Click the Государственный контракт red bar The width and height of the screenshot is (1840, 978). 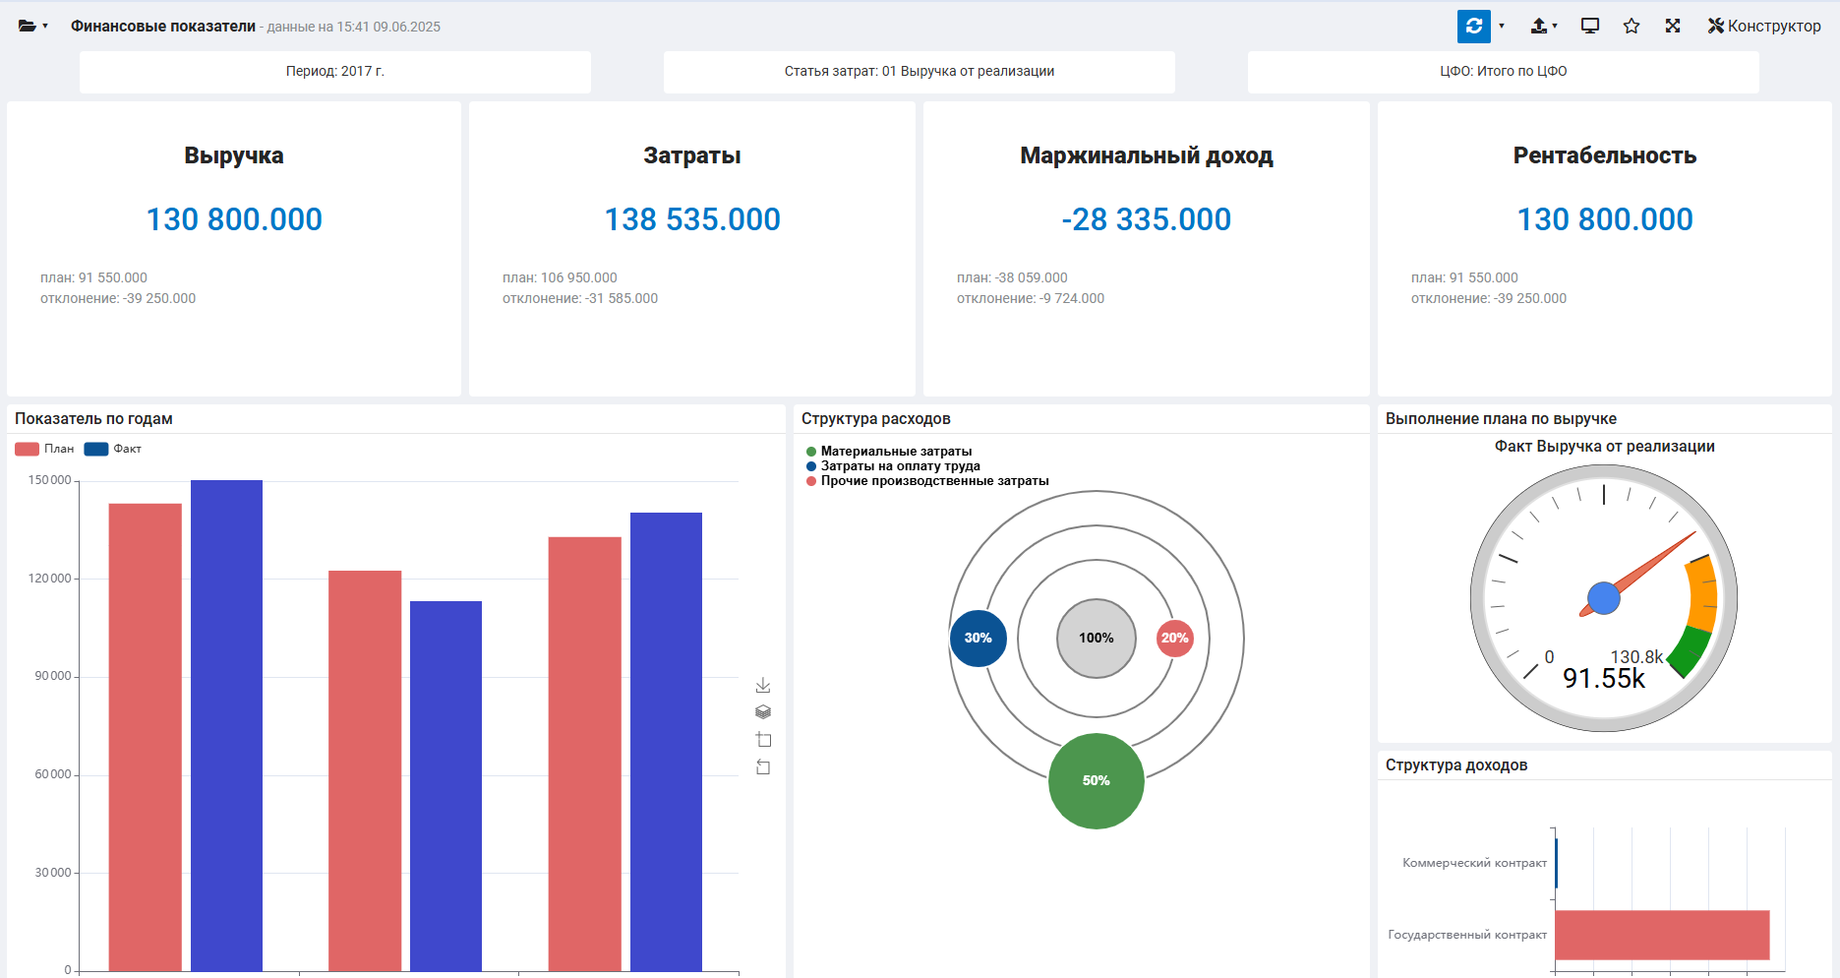coord(1661,935)
